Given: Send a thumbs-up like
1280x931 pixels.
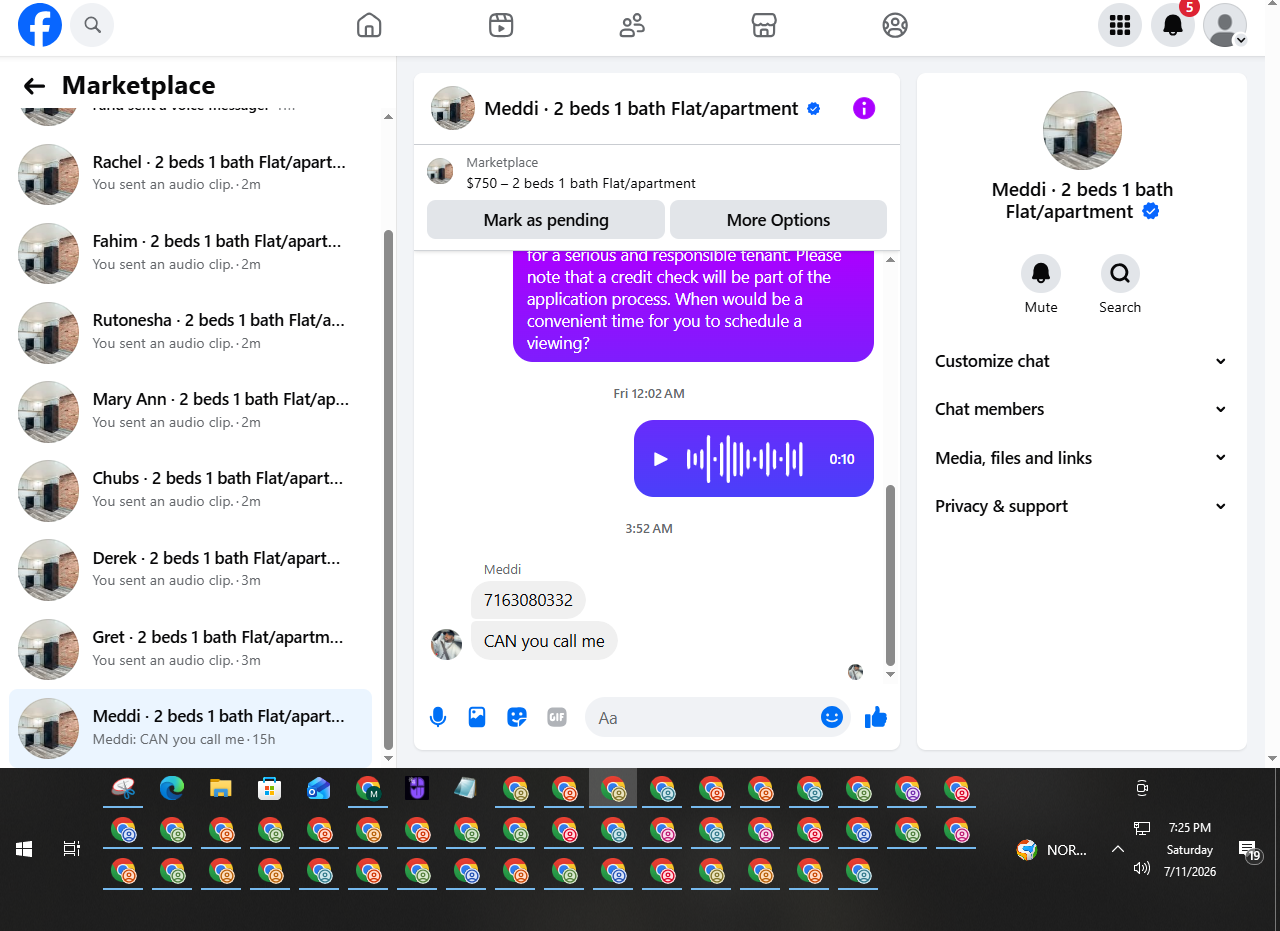Looking at the screenshot, I should coord(876,717).
